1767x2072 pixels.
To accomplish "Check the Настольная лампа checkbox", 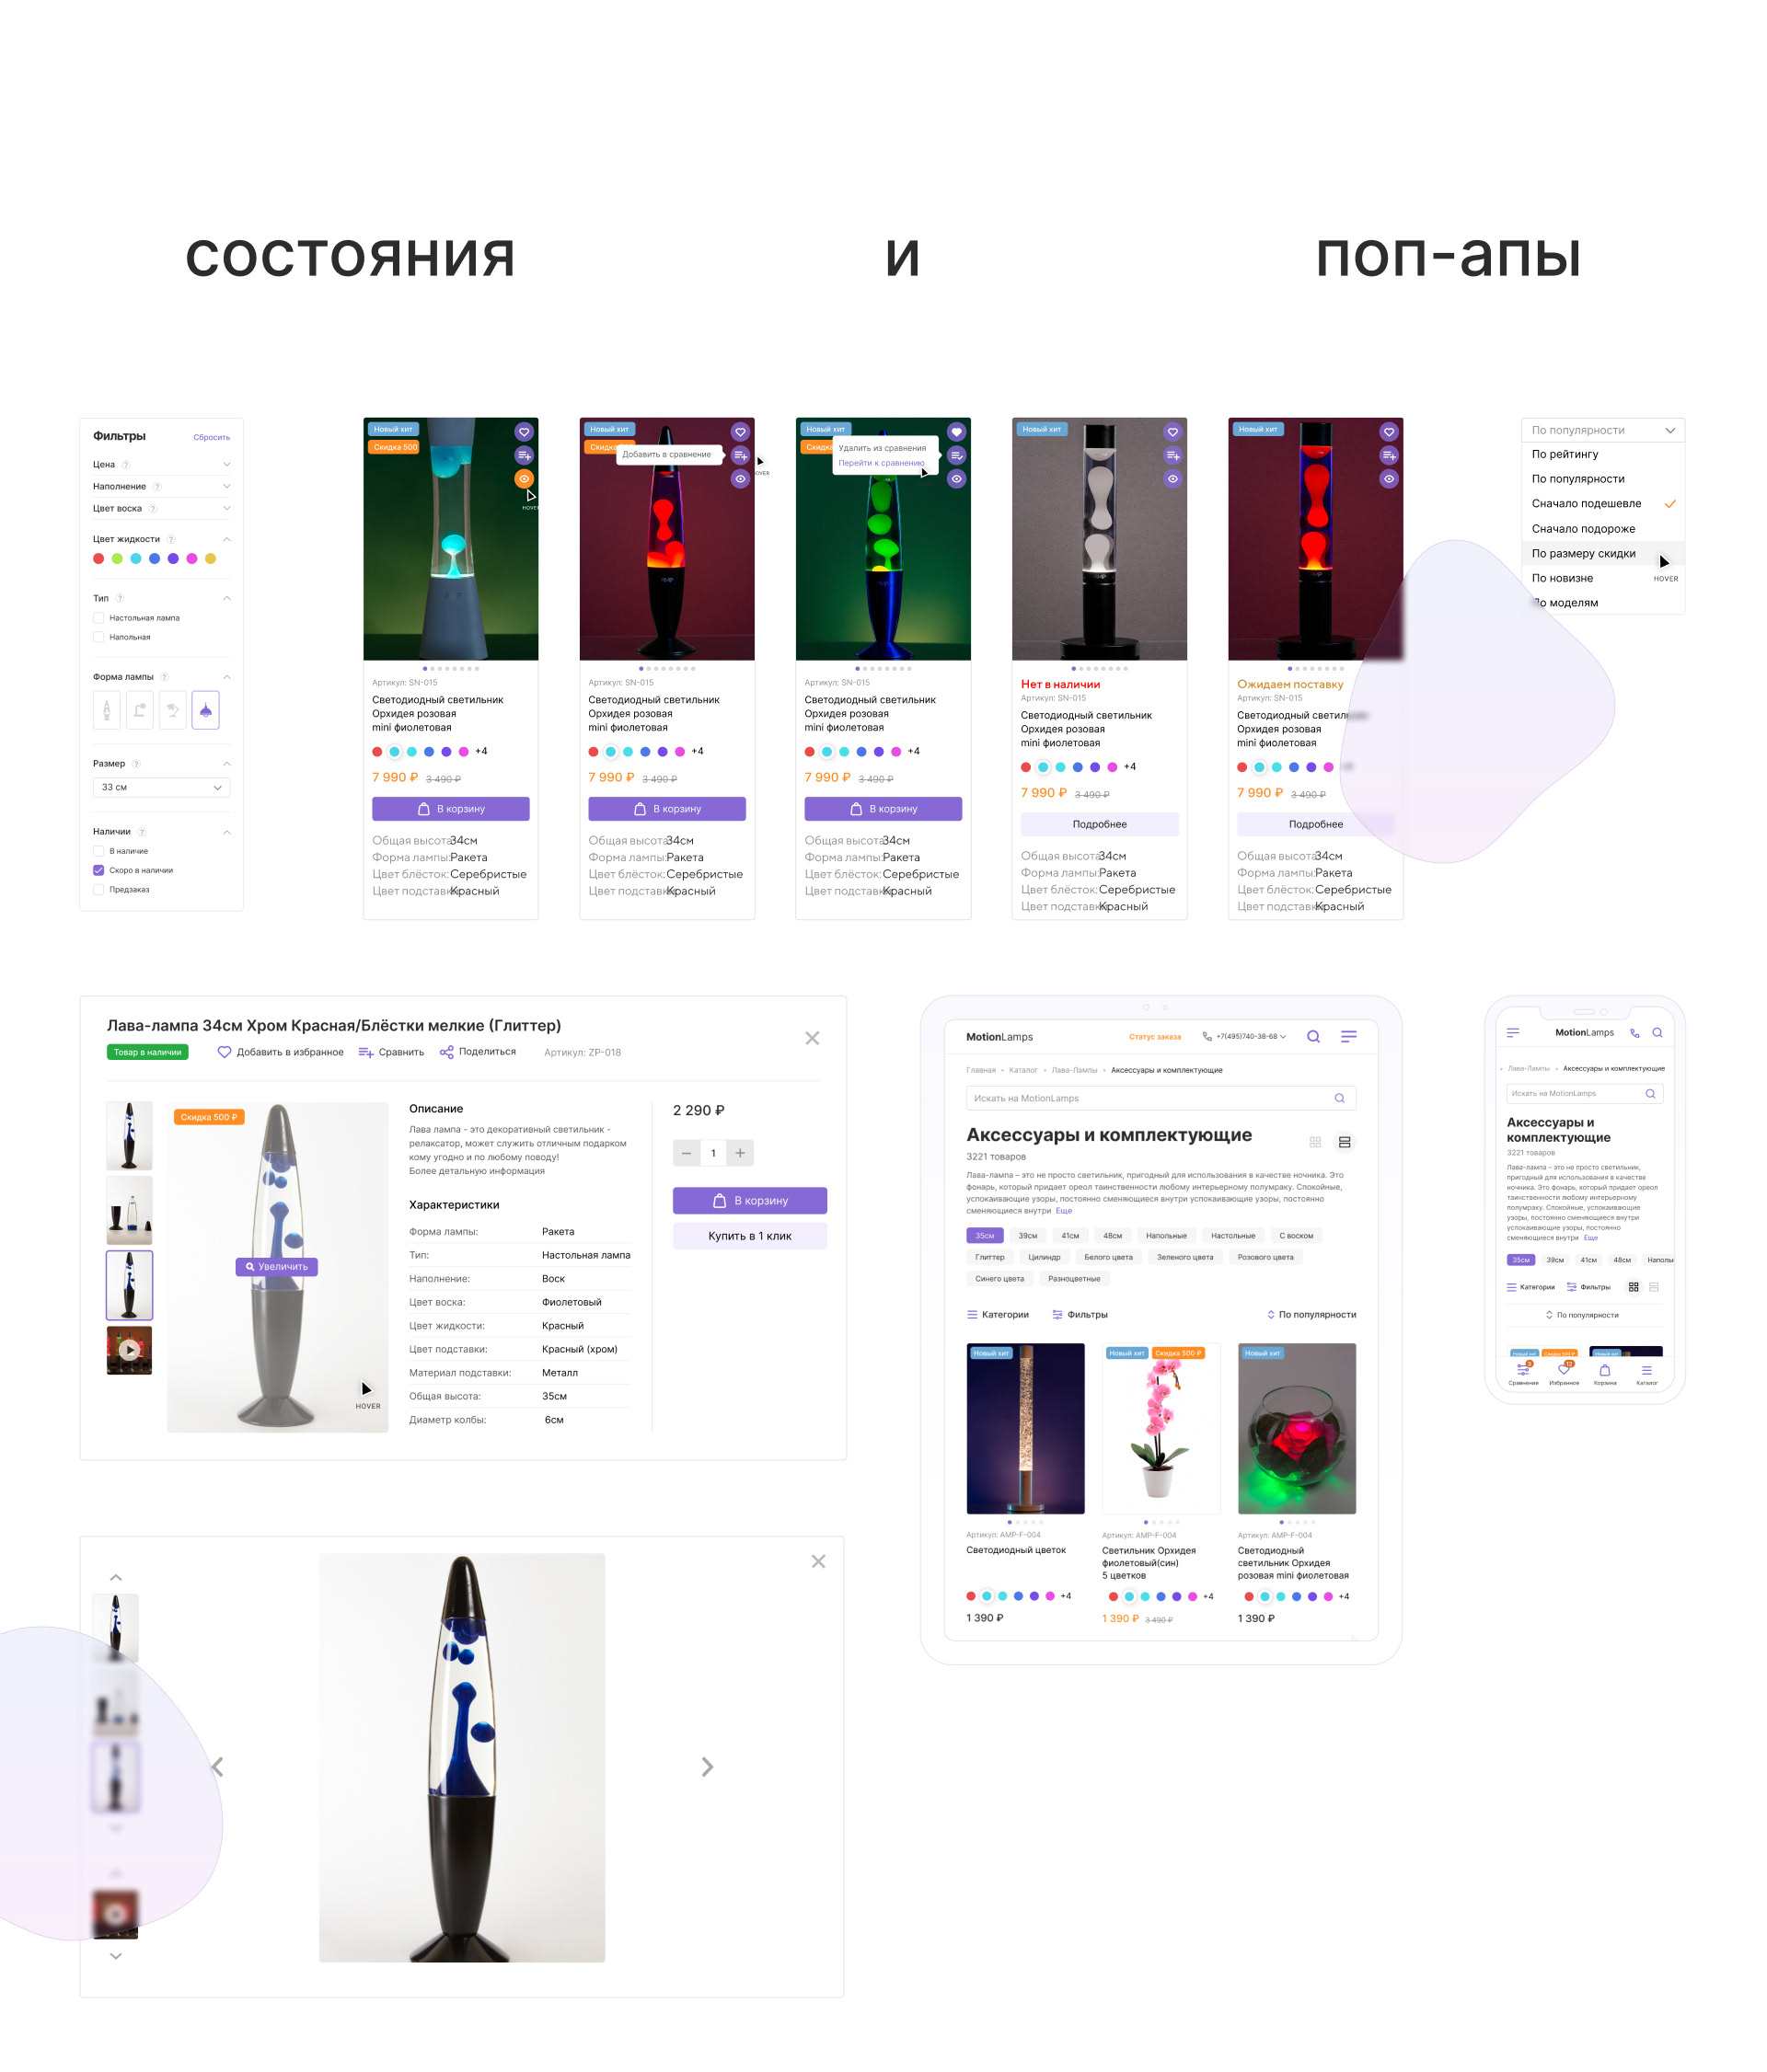I will pos(98,618).
